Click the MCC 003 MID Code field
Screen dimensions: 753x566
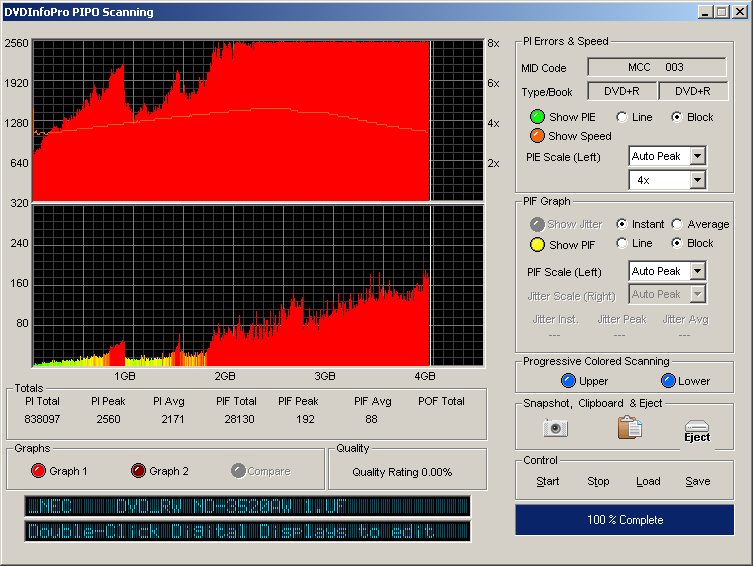point(656,68)
